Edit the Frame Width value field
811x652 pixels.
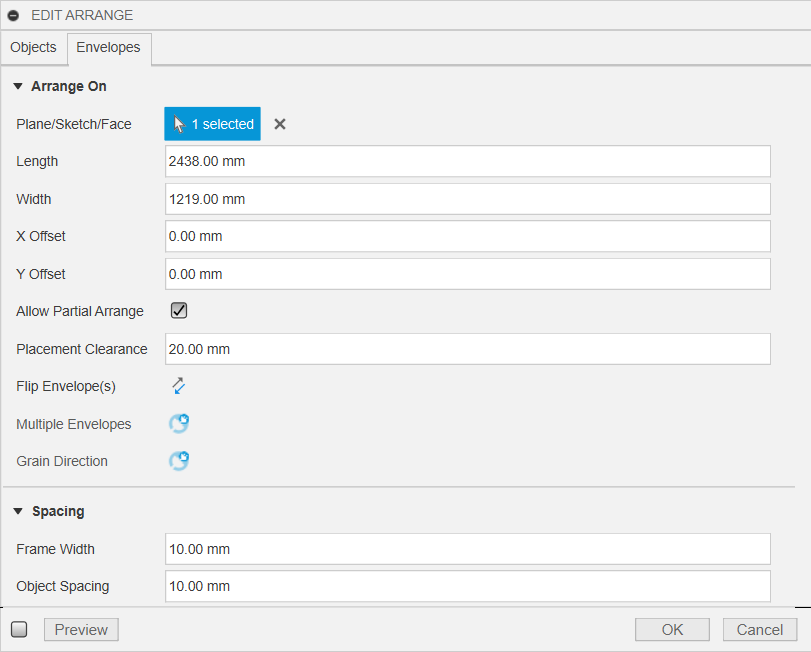coord(467,549)
